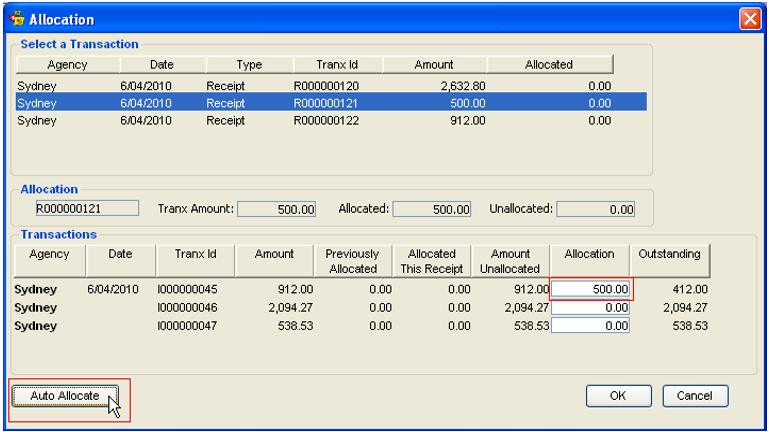The height and width of the screenshot is (432, 769).
Task: Click the Type column header
Action: 249,64
